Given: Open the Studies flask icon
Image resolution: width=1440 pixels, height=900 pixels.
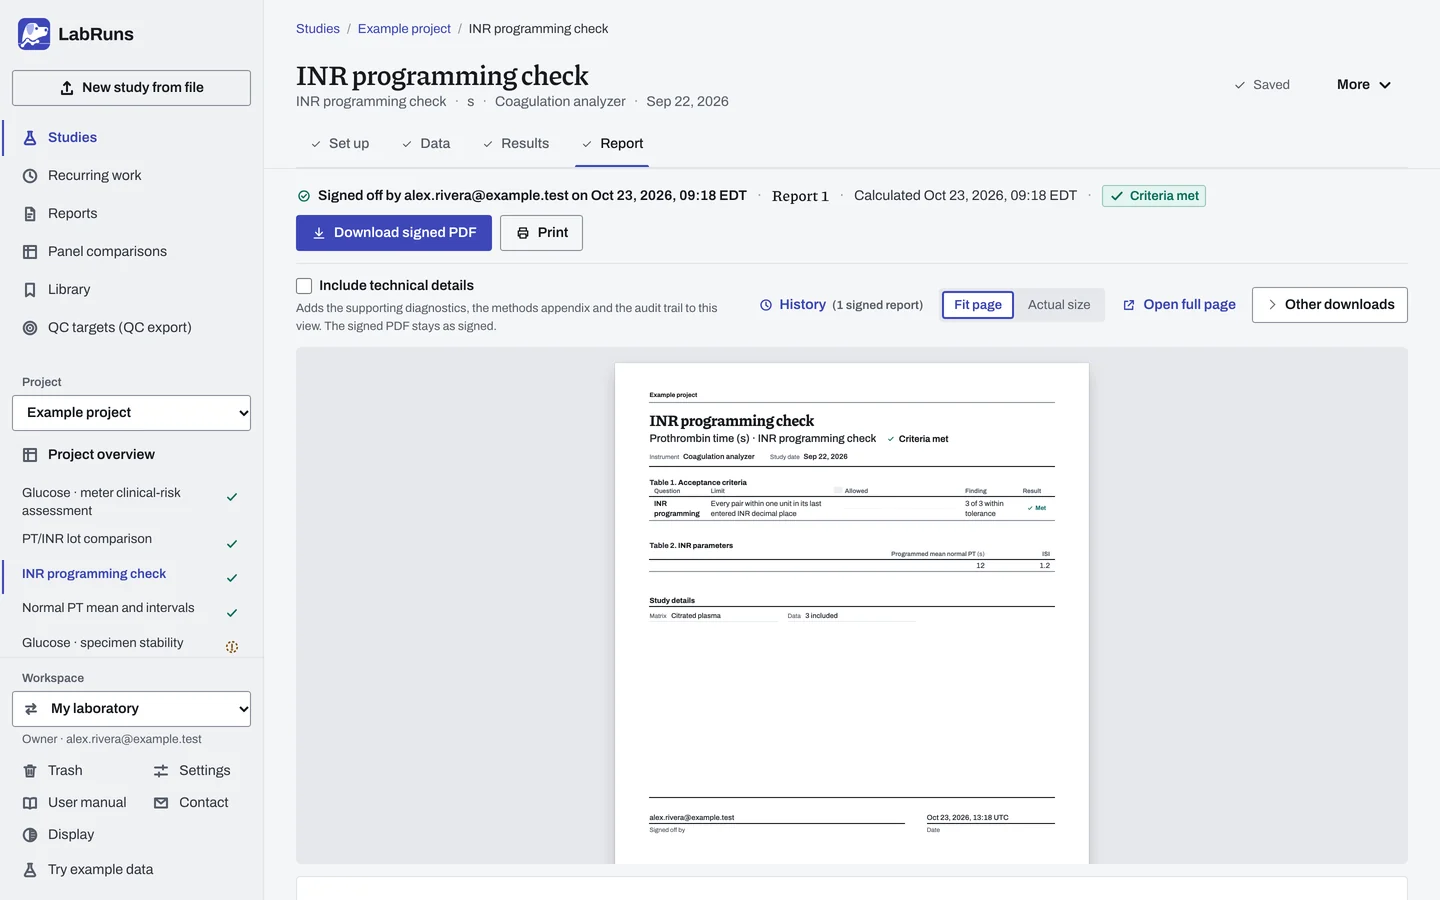Looking at the screenshot, I should coord(30,138).
